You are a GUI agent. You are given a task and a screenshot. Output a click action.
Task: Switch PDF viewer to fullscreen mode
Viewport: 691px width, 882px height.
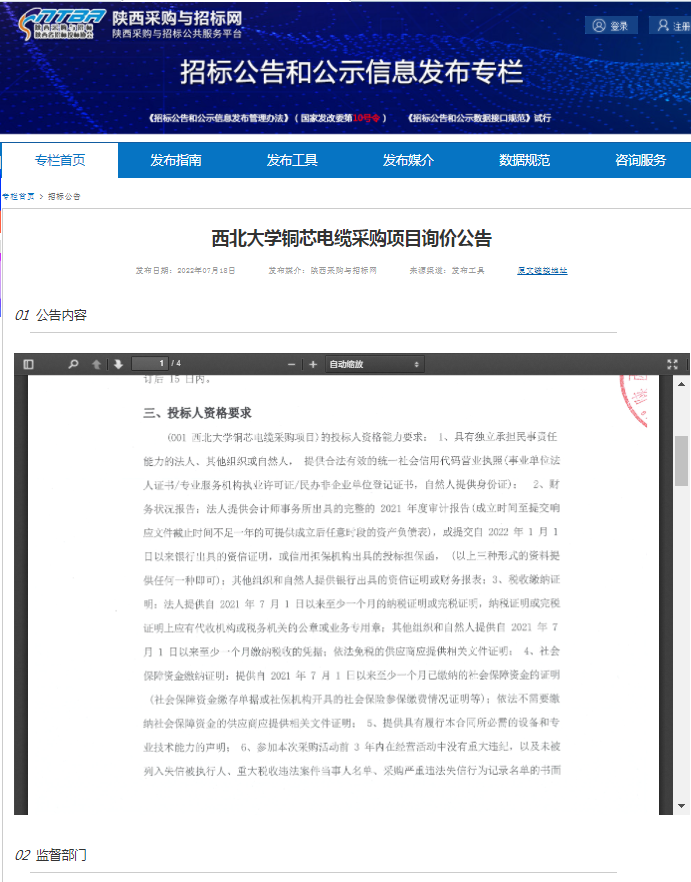click(672, 364)
